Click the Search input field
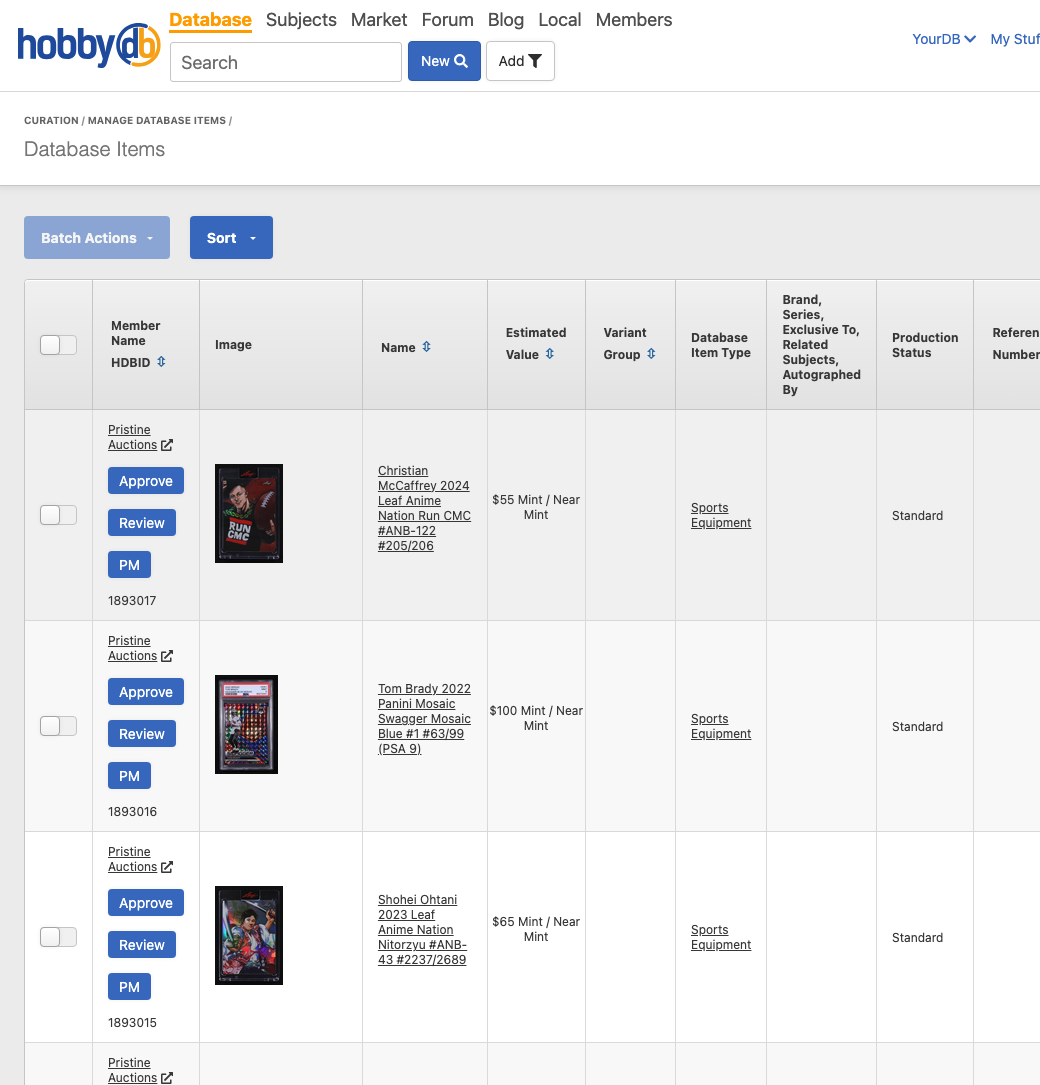 [285, 62]
